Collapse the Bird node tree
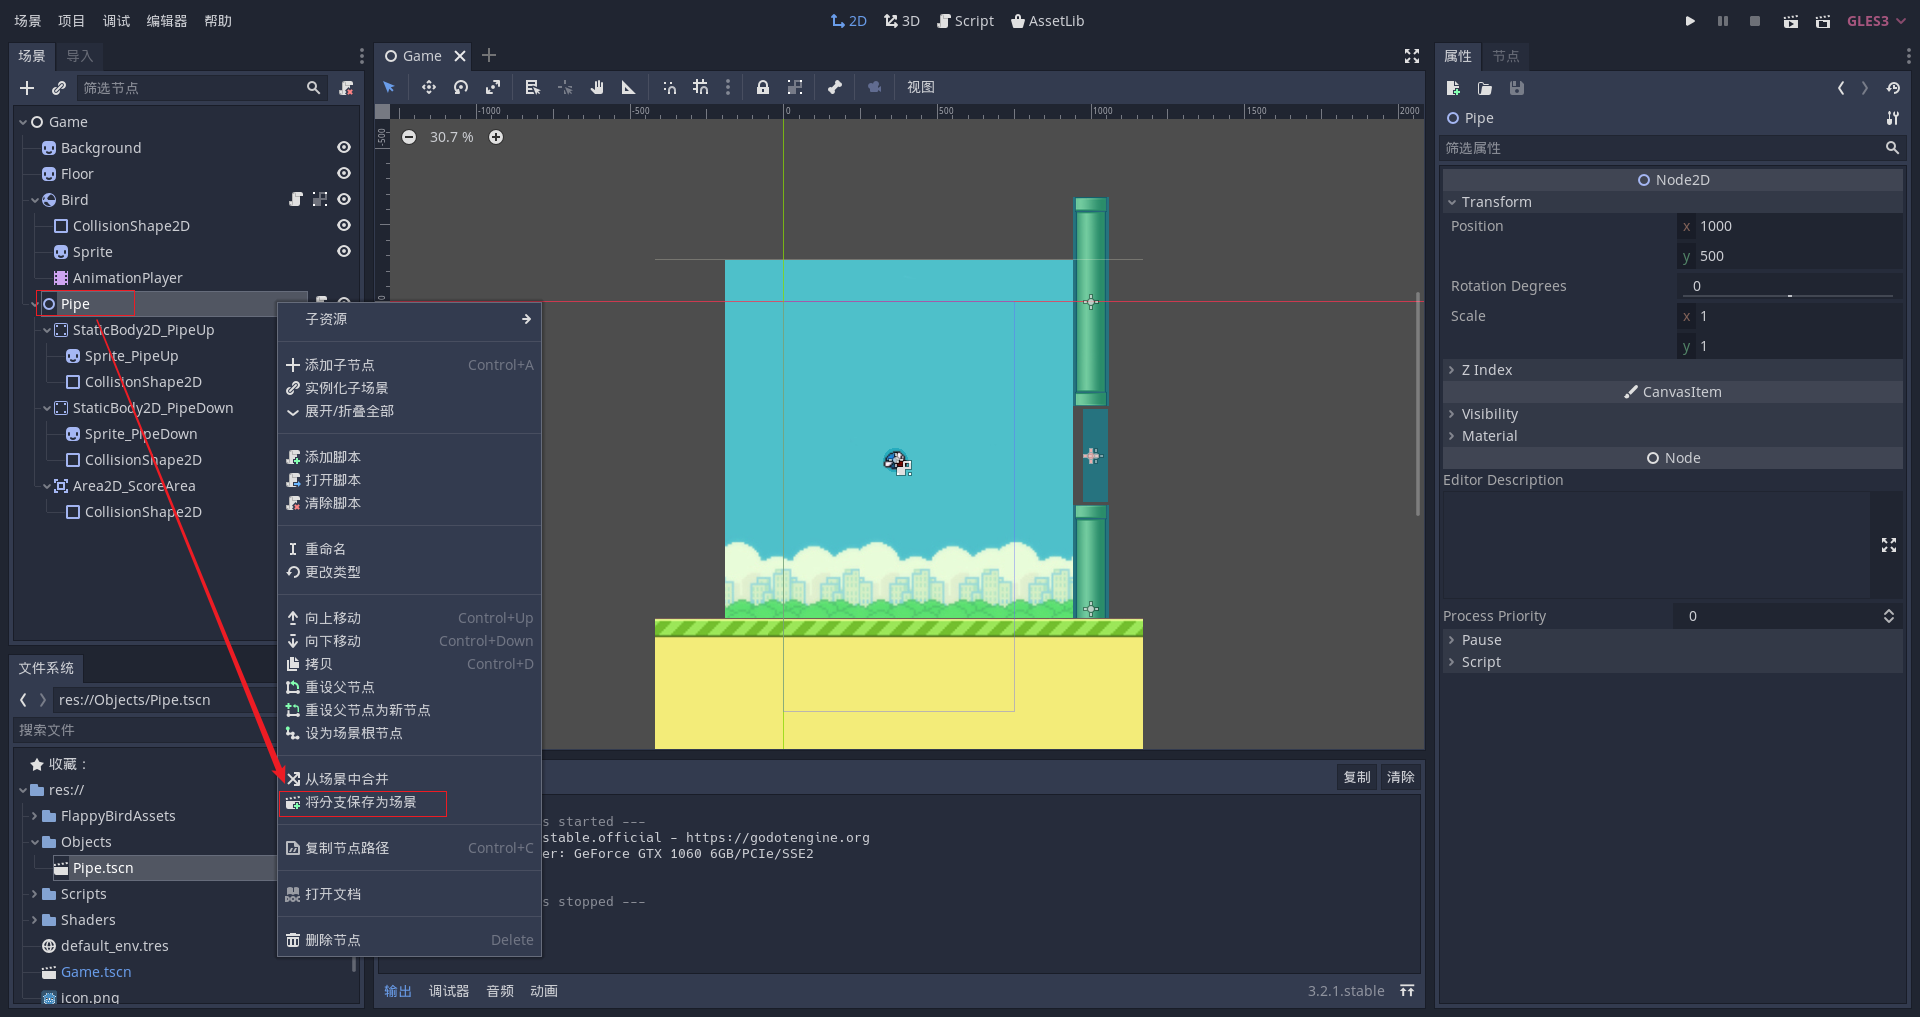The height and width of the screenshot is (1017, 1920). pos(35,200)
